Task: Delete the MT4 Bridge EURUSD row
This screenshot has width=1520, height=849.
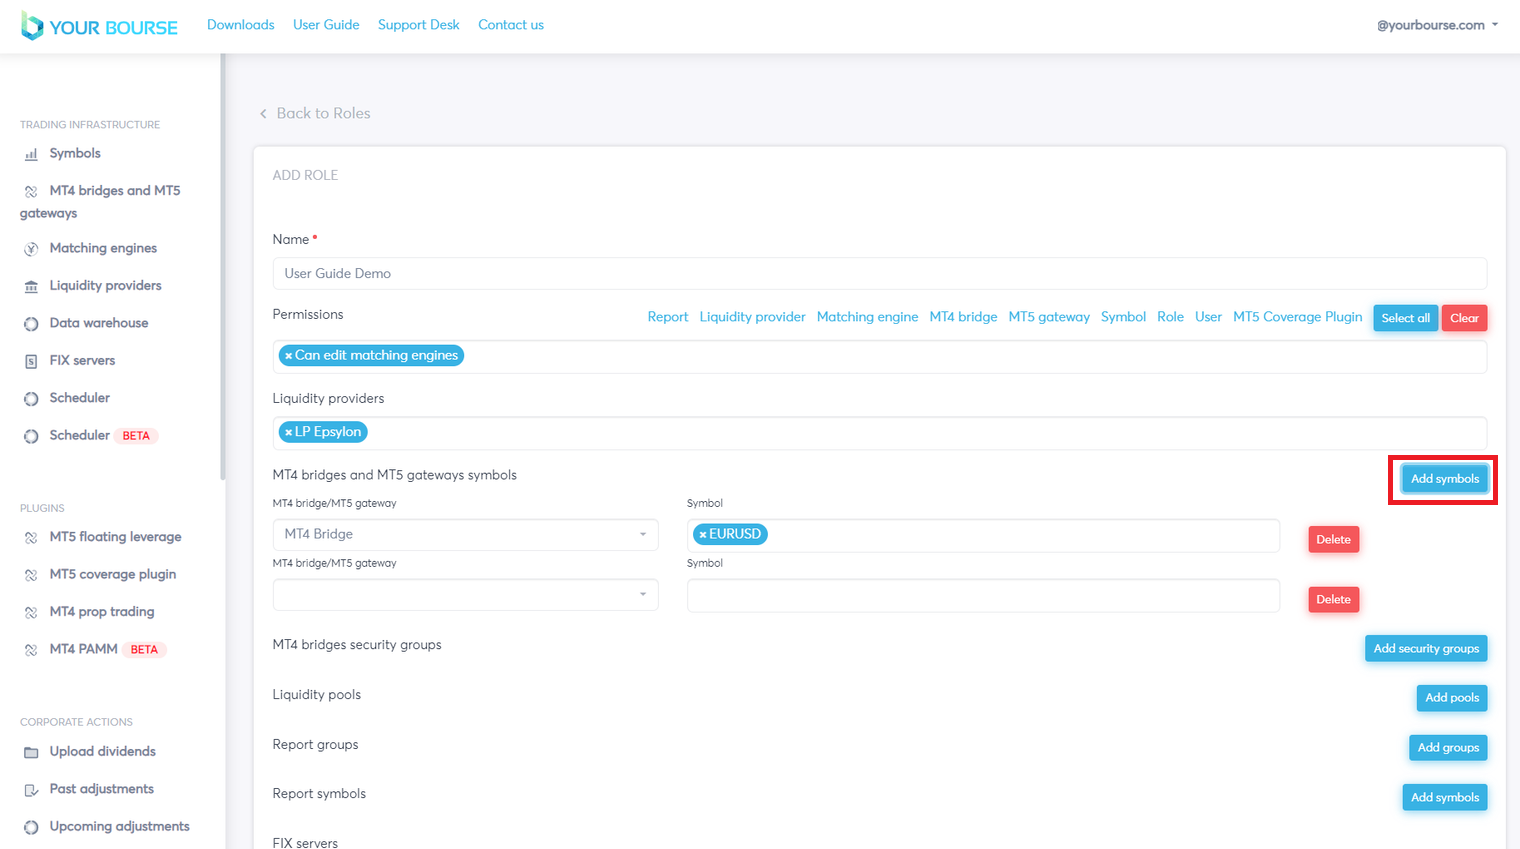Action: coord(1334,540)
